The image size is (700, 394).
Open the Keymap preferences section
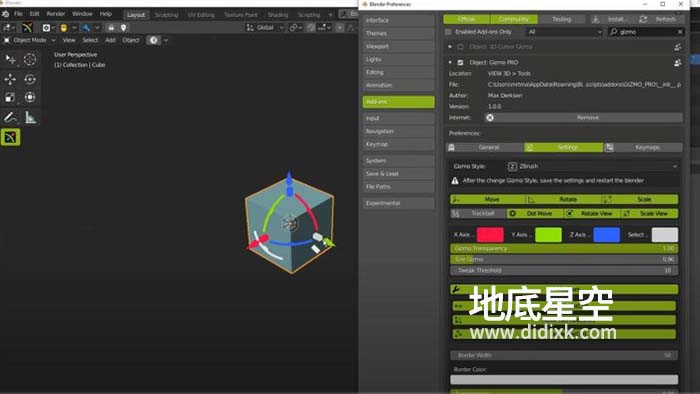398,144
